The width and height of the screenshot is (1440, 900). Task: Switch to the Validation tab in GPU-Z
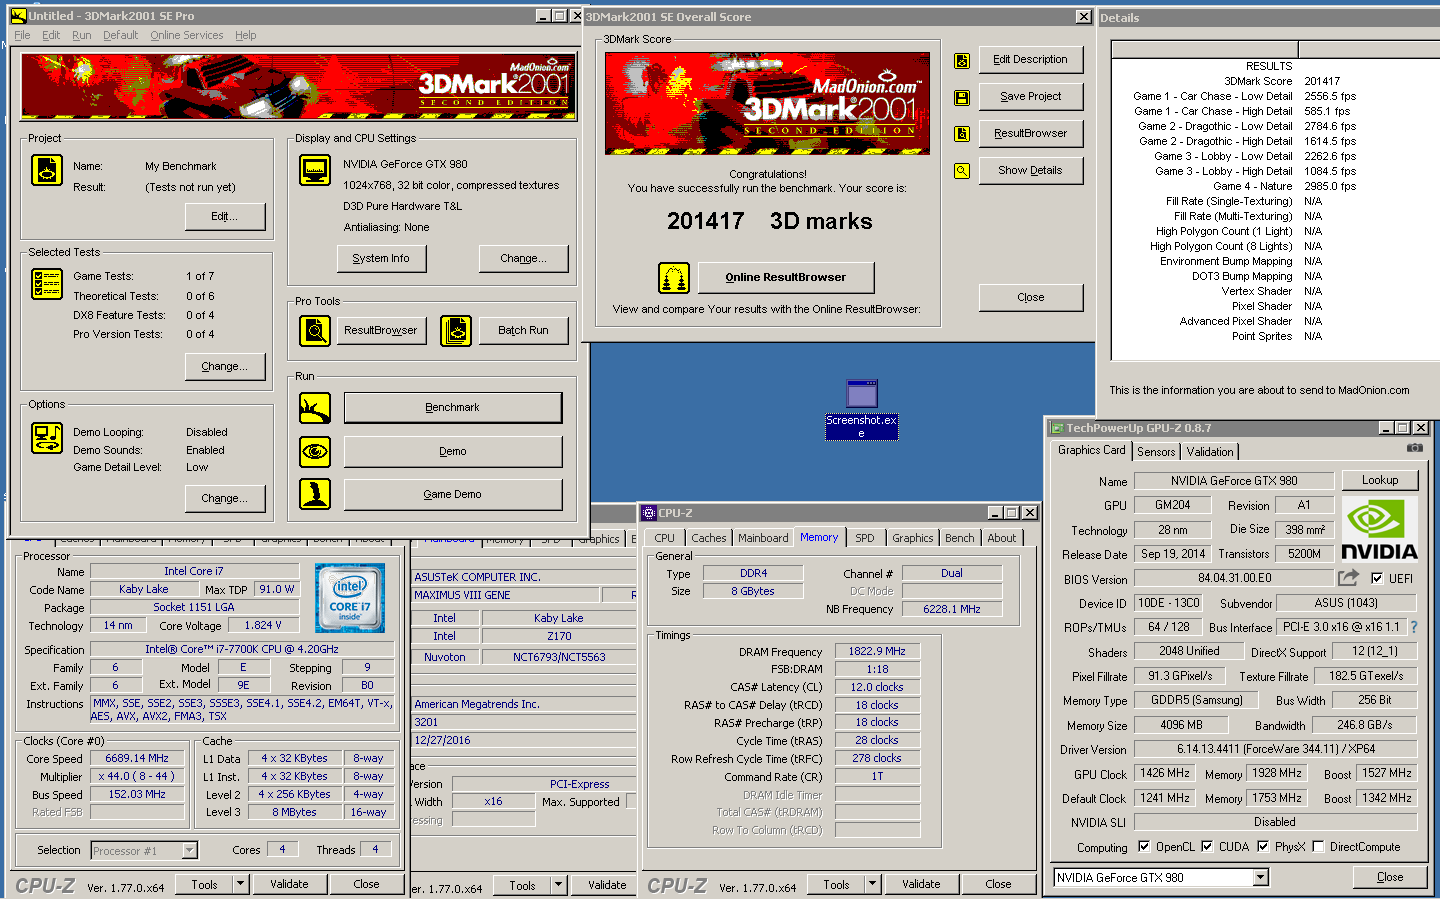[x=1210, y=452]
